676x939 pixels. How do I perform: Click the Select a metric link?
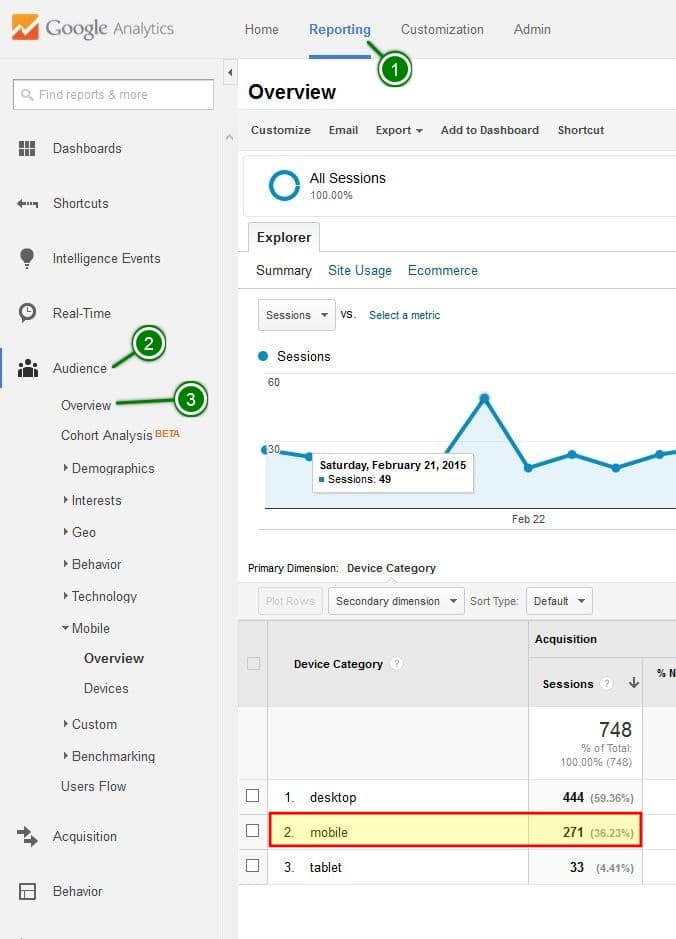pyautogui.click(x=404, y=315)
